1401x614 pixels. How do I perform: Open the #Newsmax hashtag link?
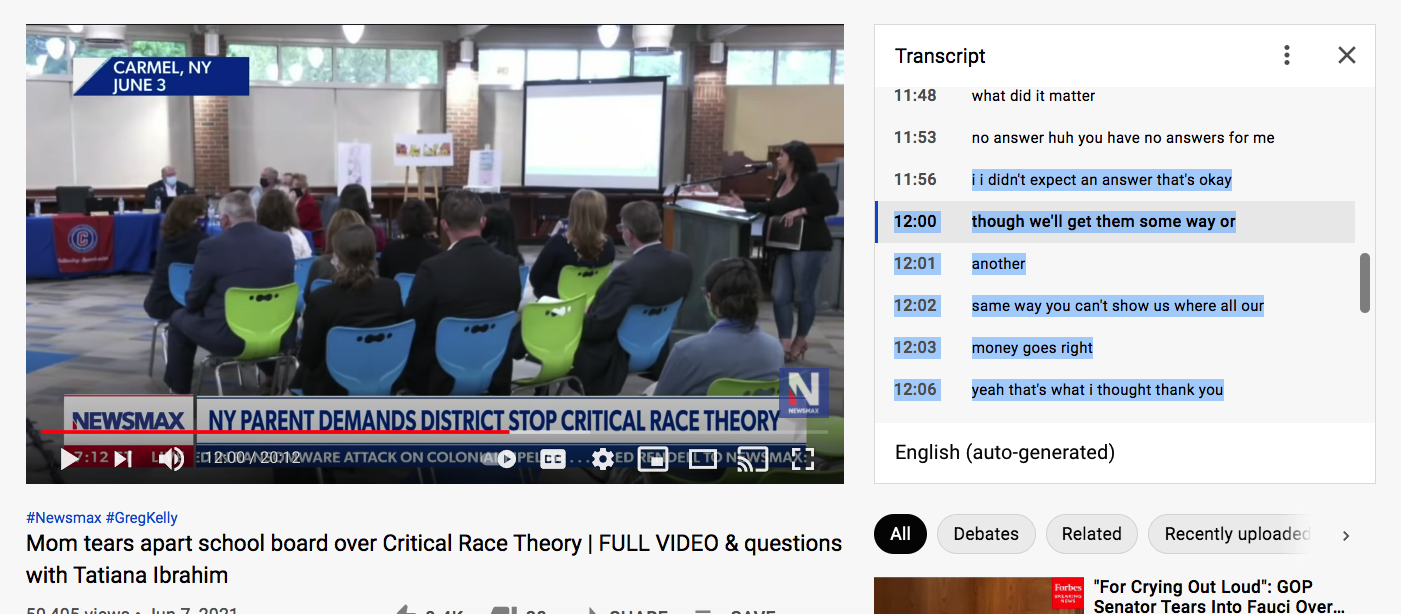tap(64, 518)
